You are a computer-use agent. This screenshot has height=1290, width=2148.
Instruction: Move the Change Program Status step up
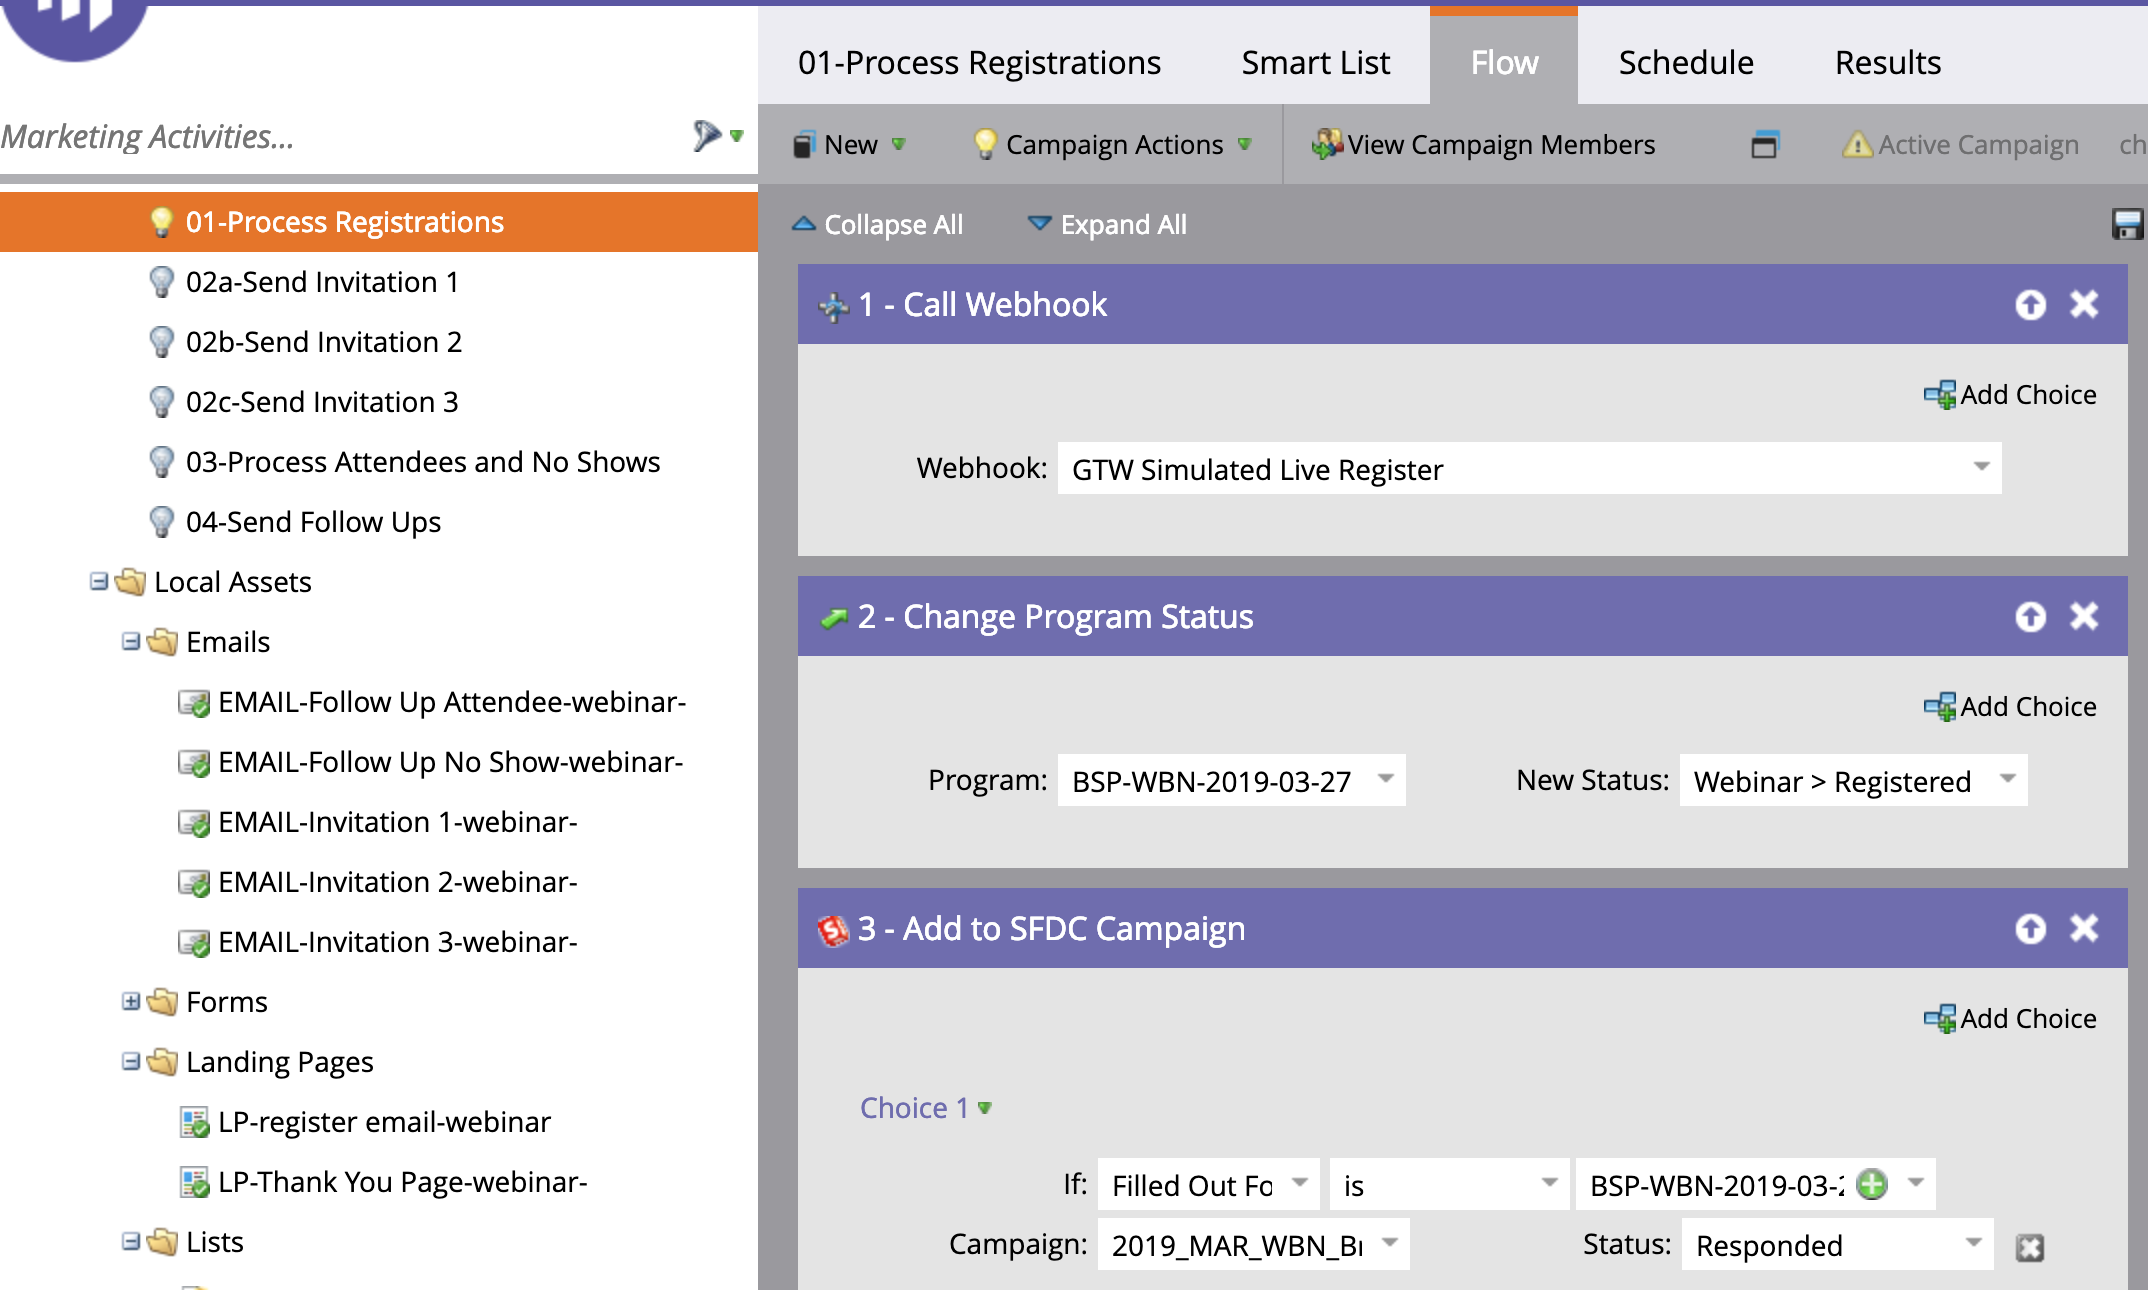(2030, 617)
